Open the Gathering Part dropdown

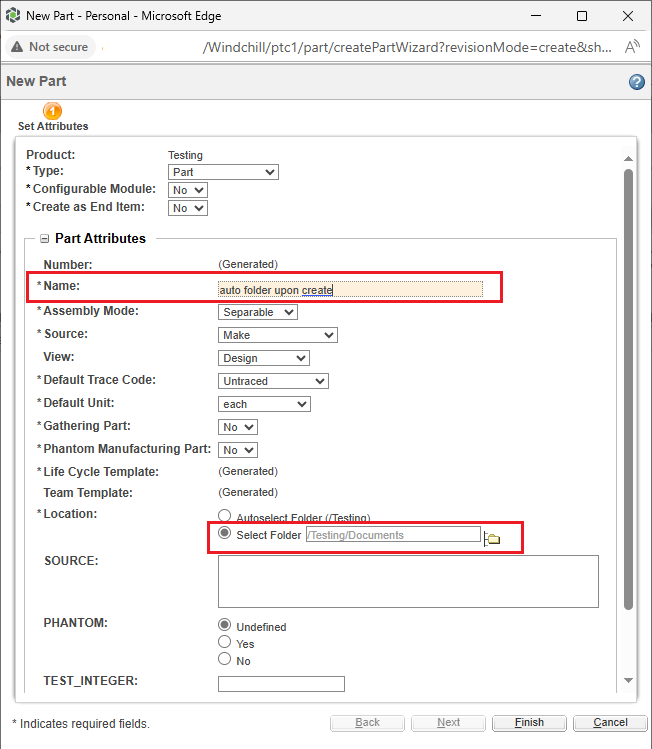click(x=238, y=427)
